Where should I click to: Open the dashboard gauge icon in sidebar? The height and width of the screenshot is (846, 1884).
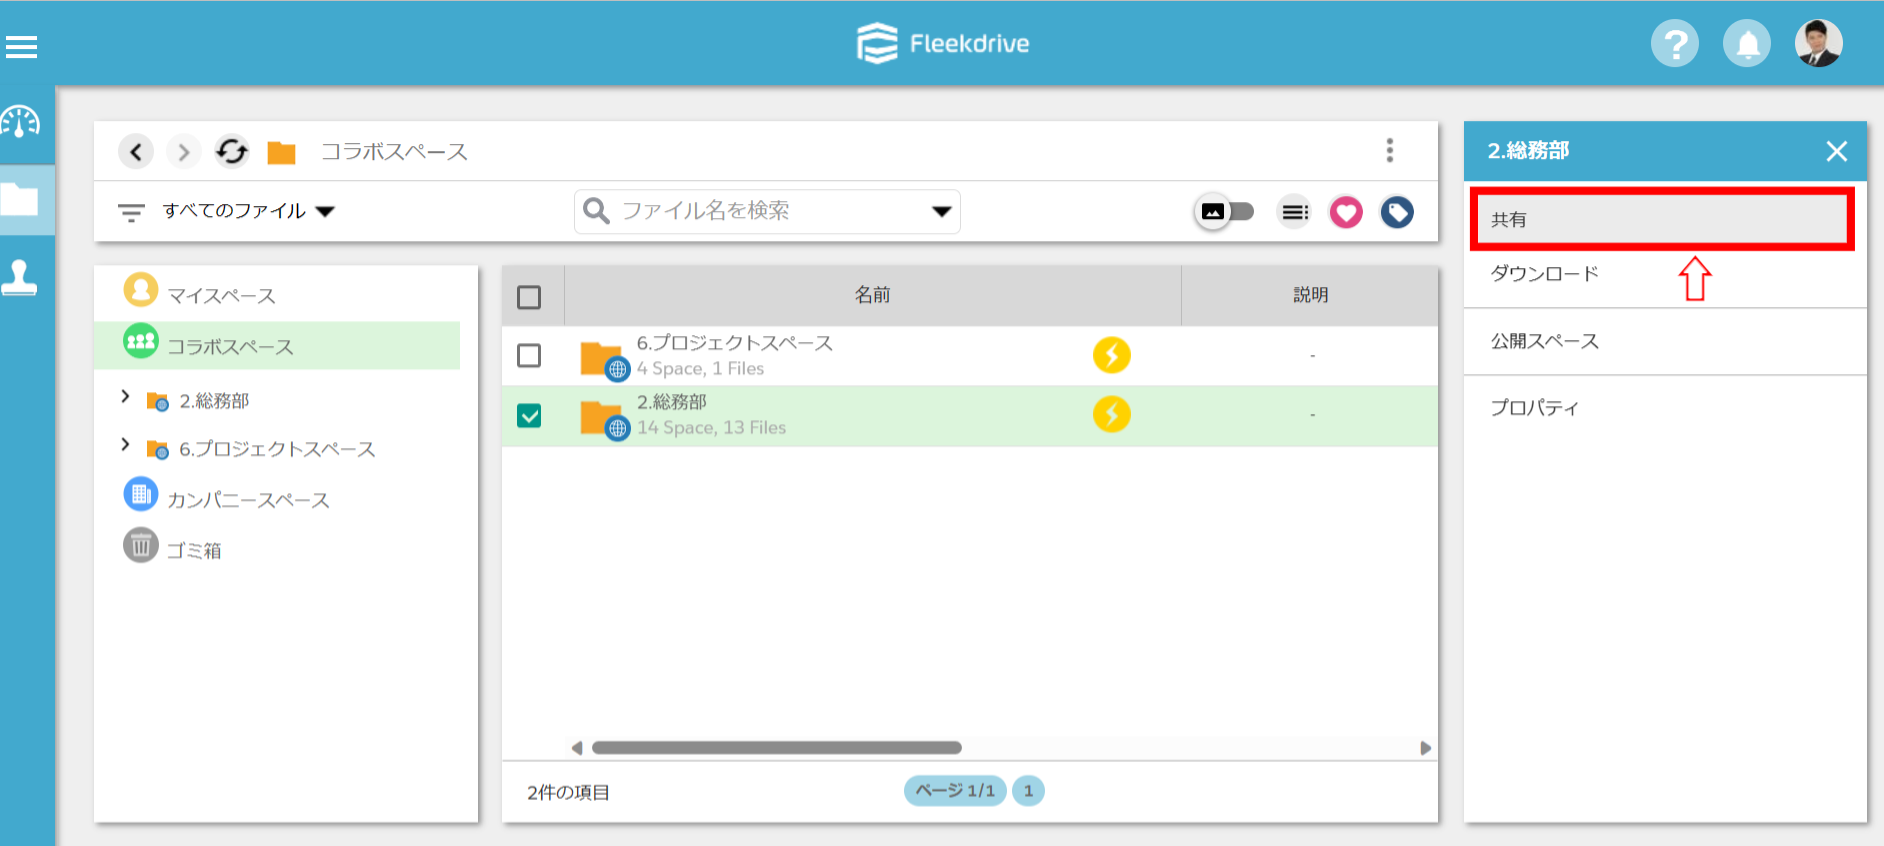[x=20, y=122]
